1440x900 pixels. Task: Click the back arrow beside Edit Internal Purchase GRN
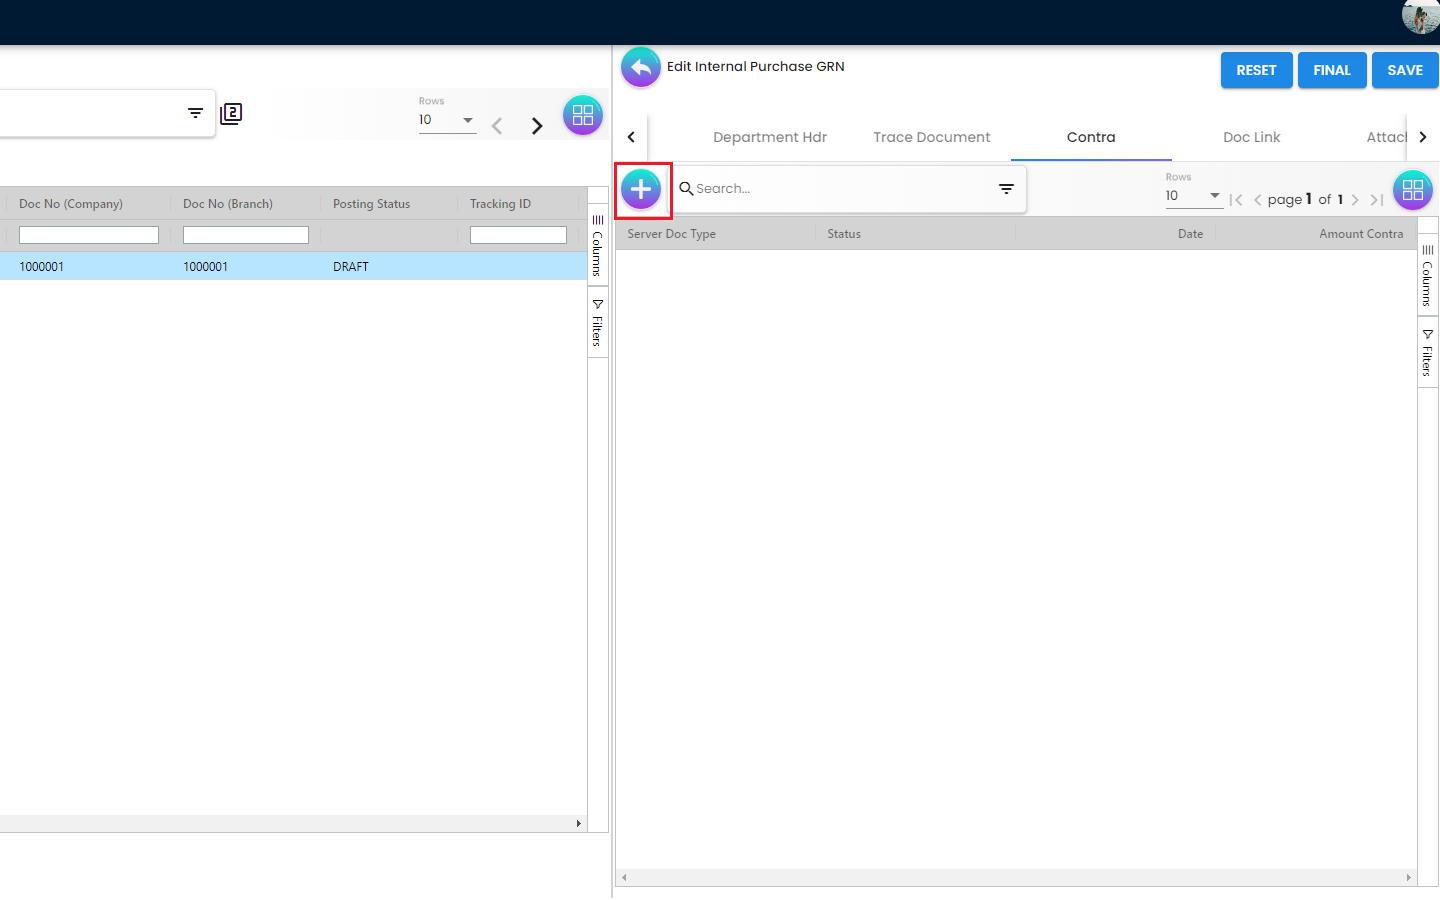(x=641, y=68)
